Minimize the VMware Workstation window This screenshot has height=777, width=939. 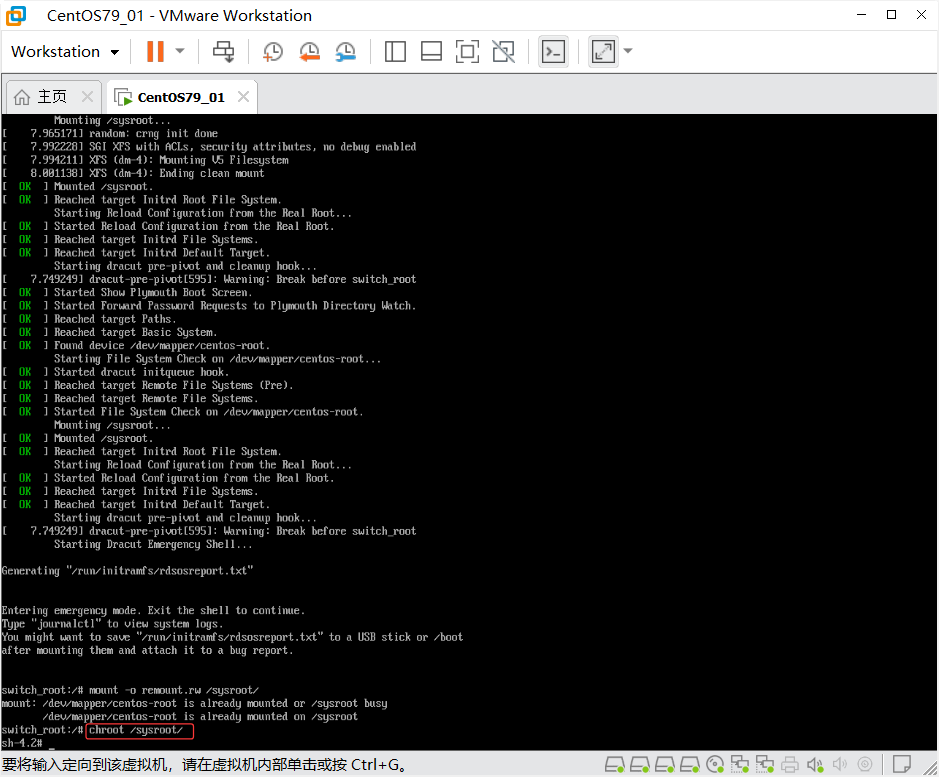click(861, 15)
